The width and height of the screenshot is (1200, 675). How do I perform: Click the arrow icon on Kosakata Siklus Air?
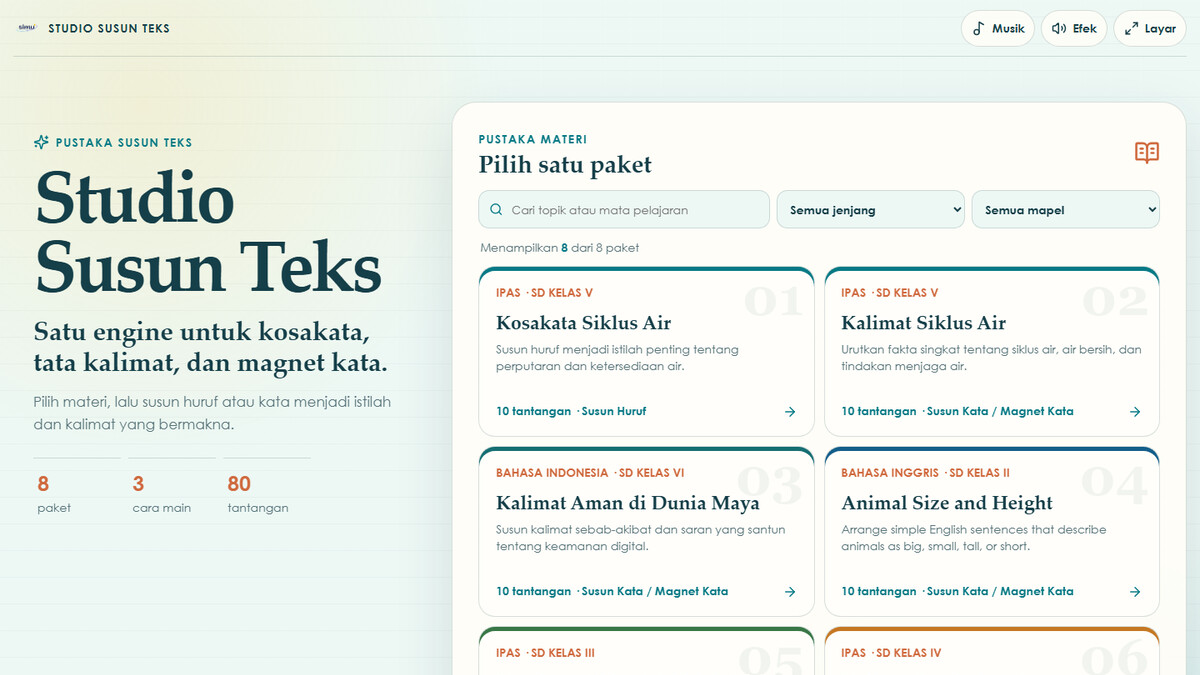coord(790,411)
